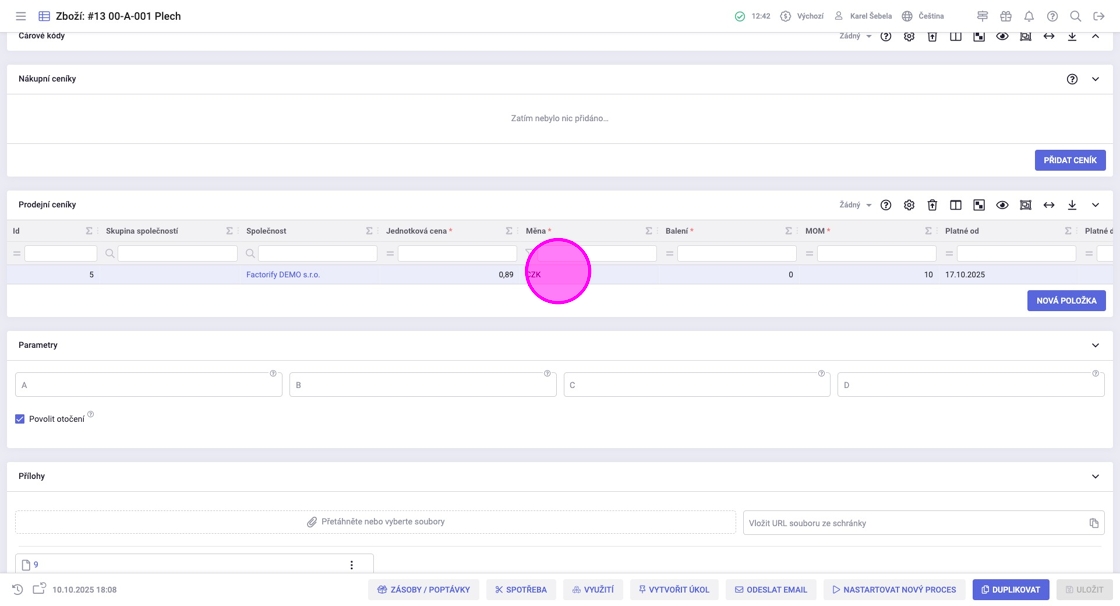
Task: Click trash restore icon in Prodejní ceníky
Action: pyautogui.click(x=932, y=205)
